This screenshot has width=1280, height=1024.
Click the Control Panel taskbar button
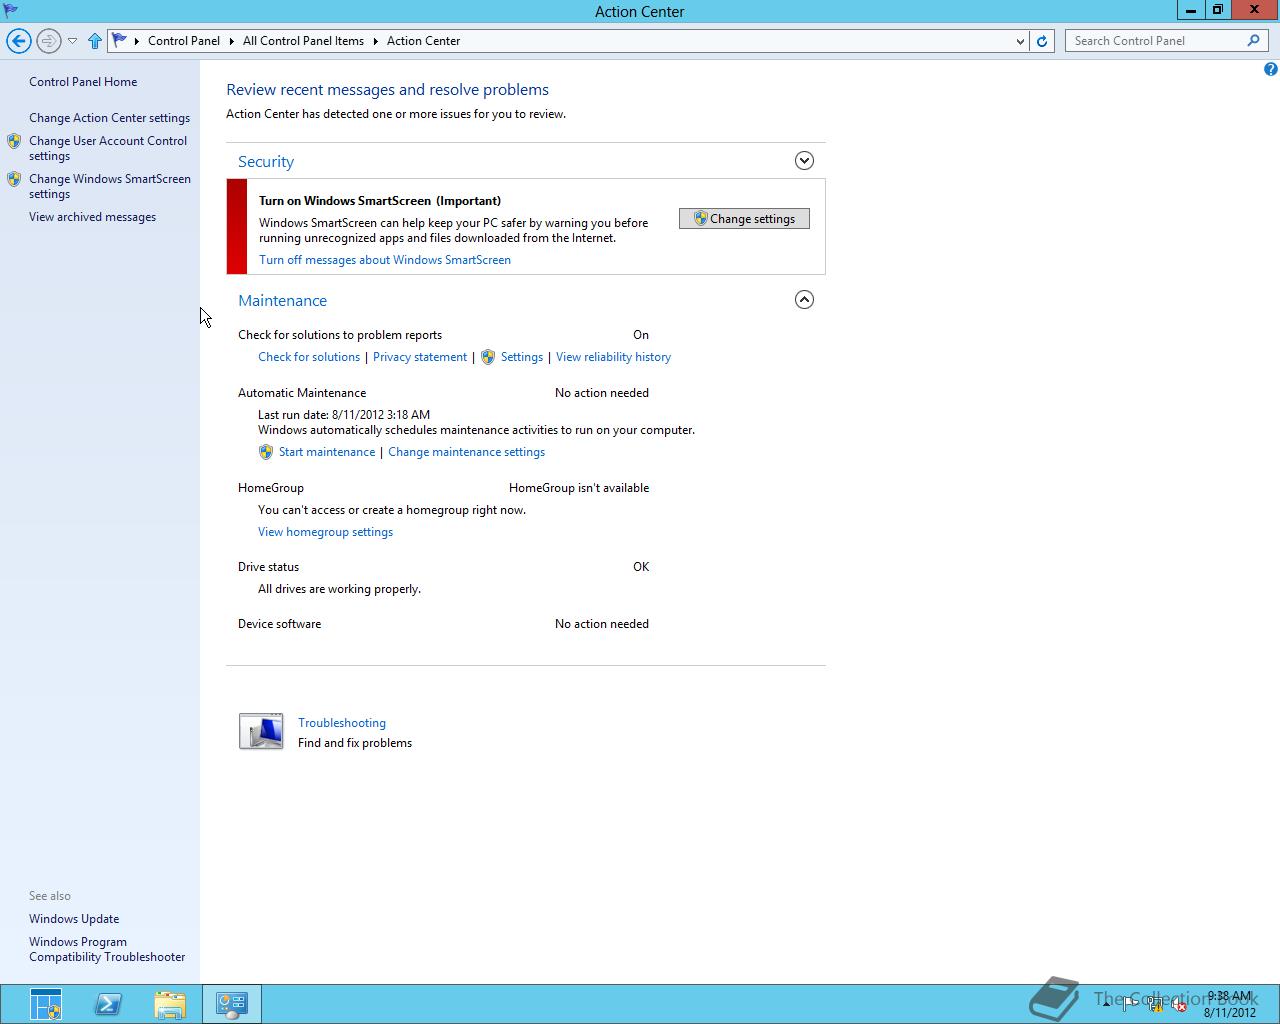232,1004
